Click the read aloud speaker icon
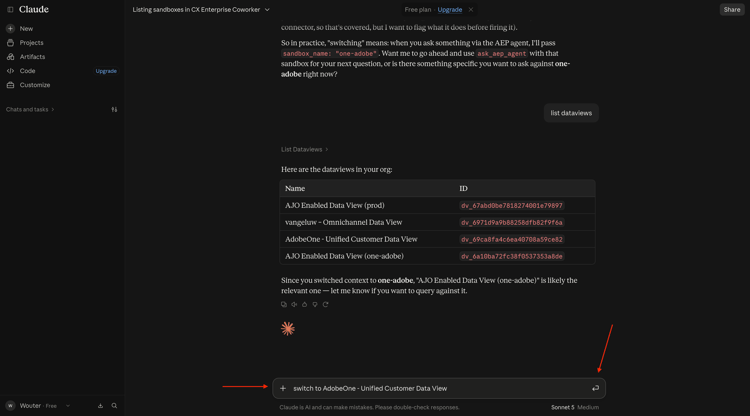 point(294,304)
